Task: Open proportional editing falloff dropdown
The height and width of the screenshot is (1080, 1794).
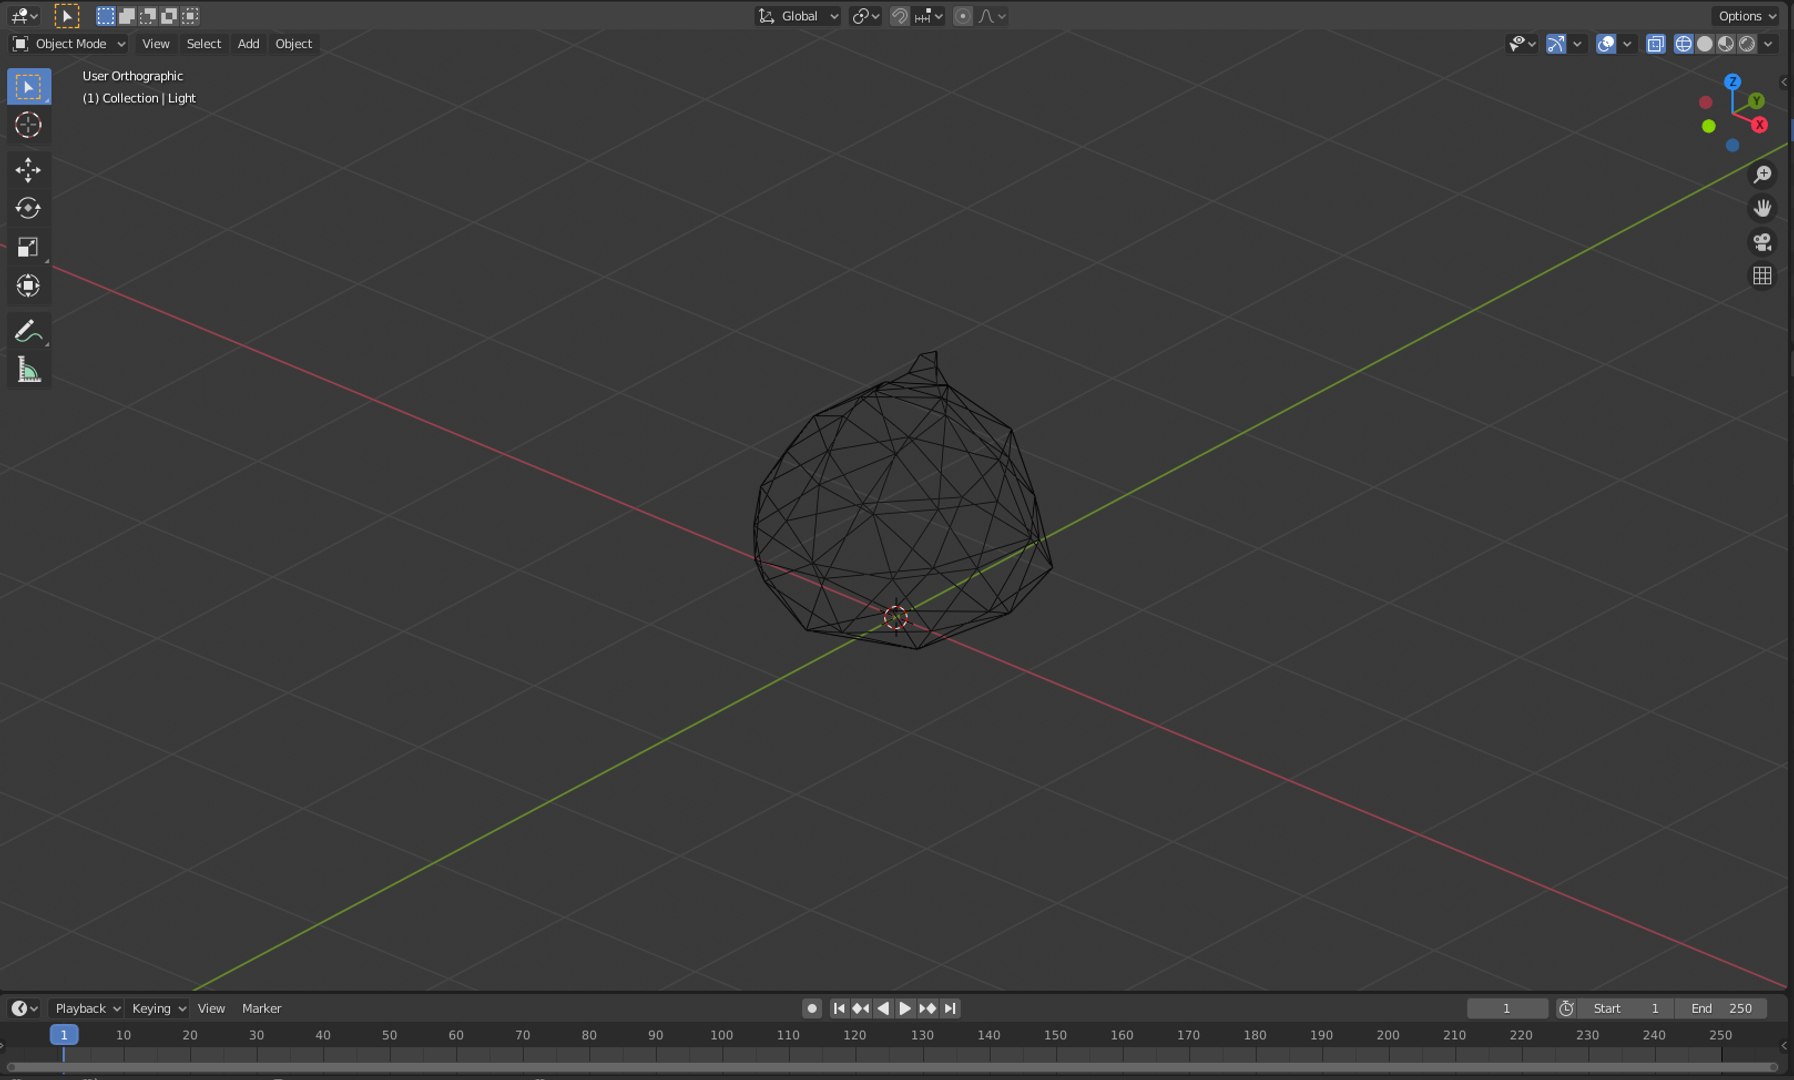Action: [x=991, y=16]
